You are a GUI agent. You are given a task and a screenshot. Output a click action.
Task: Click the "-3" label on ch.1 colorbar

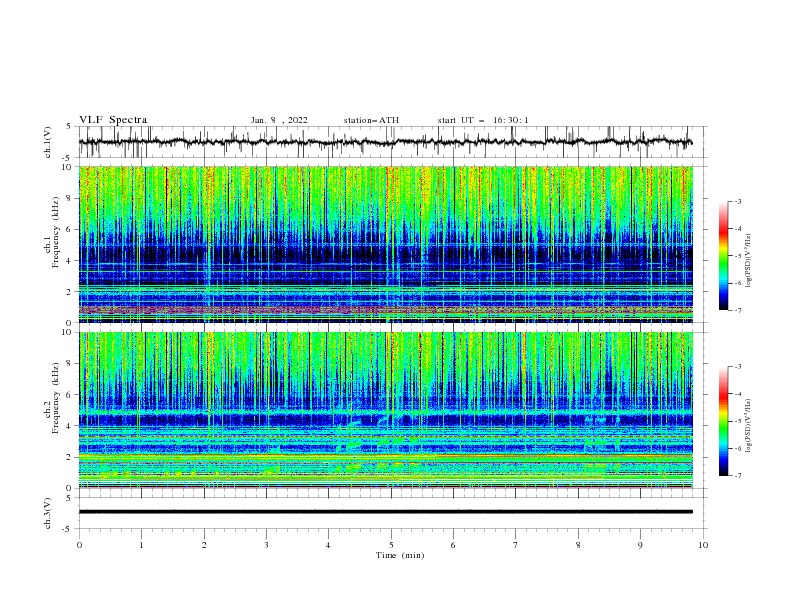737,201
